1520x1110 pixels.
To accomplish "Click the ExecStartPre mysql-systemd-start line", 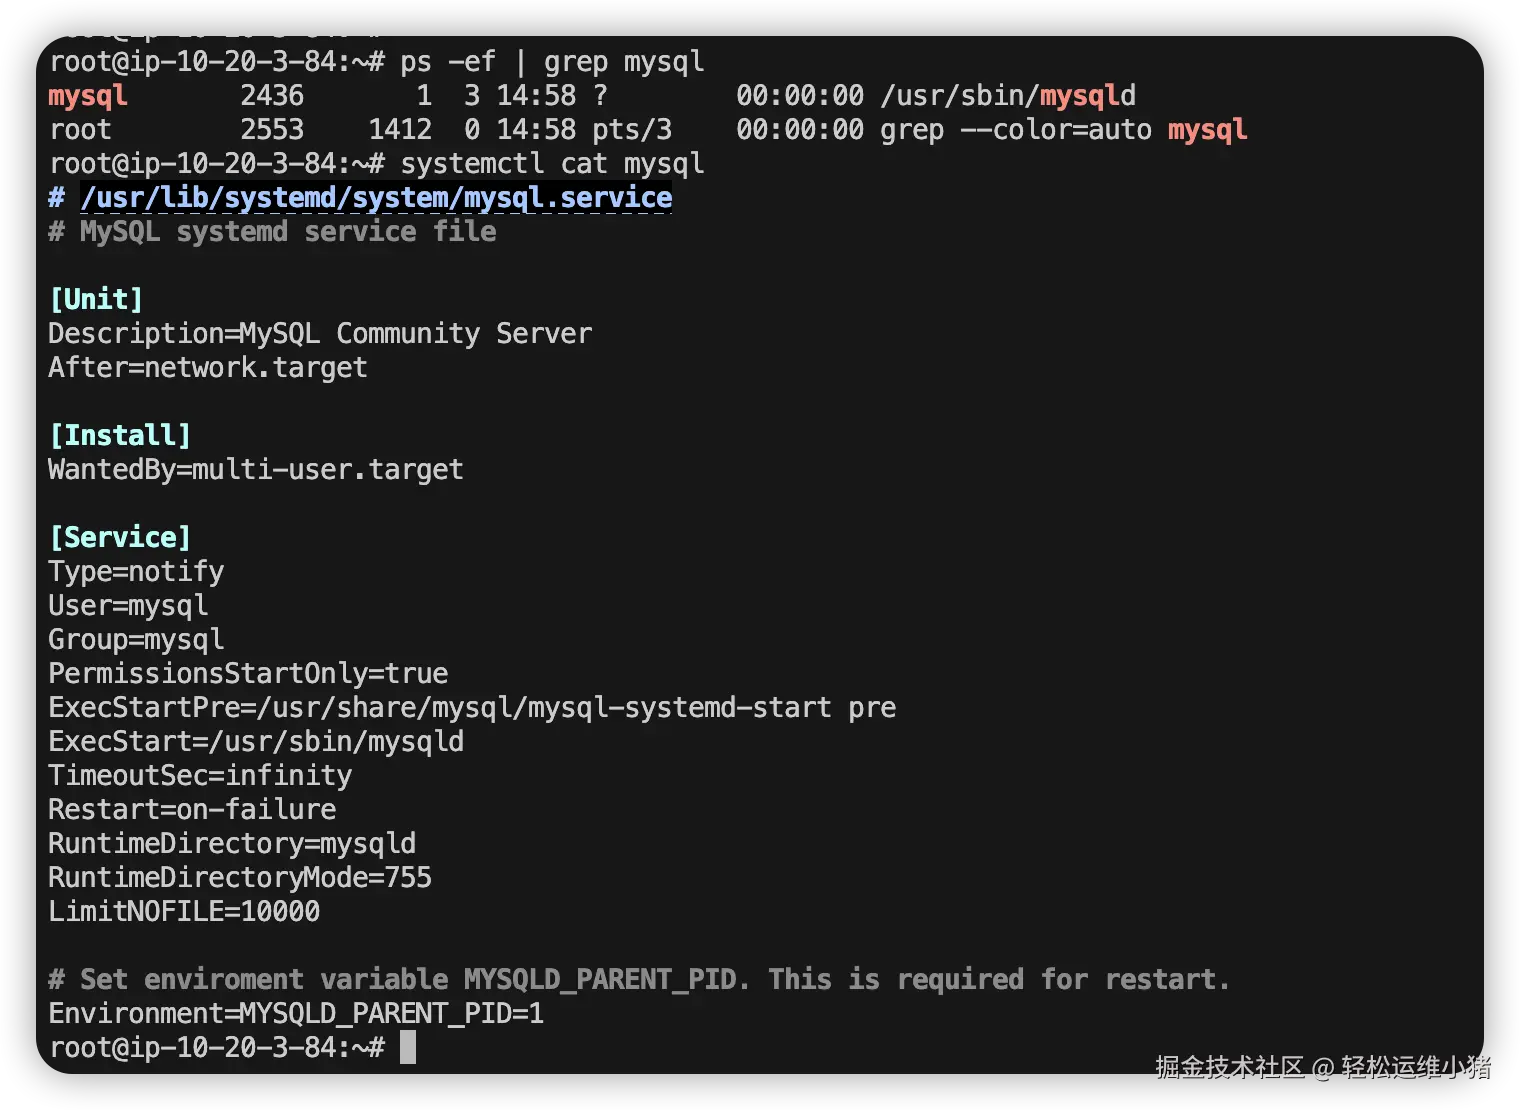I will 472,708.
